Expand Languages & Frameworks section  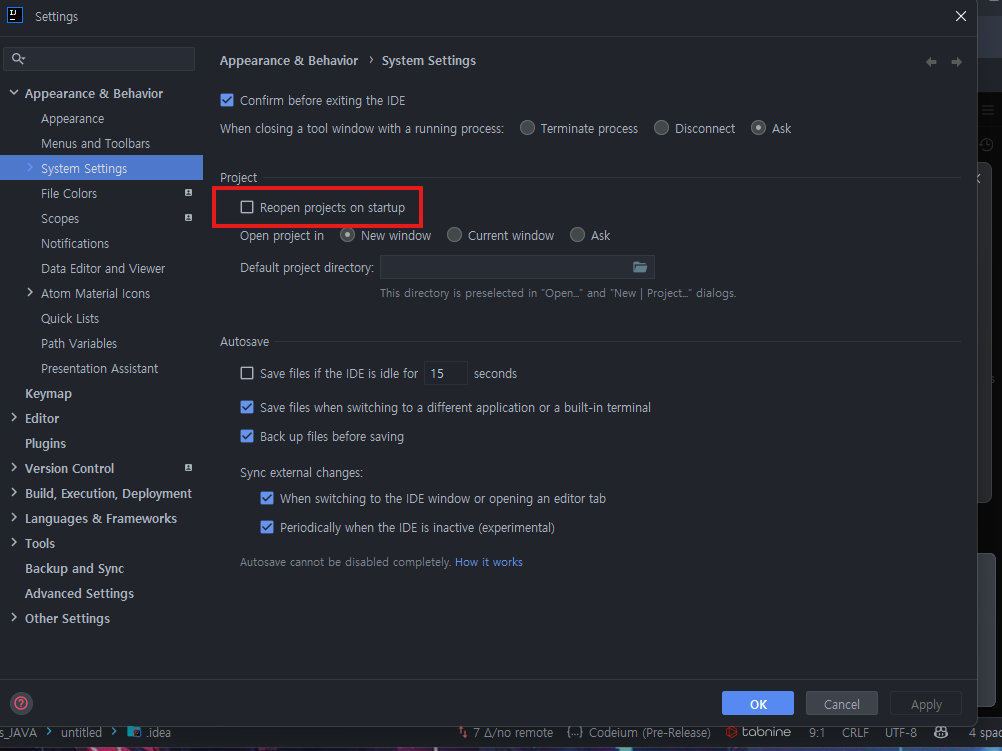click(x=14, y=517)
